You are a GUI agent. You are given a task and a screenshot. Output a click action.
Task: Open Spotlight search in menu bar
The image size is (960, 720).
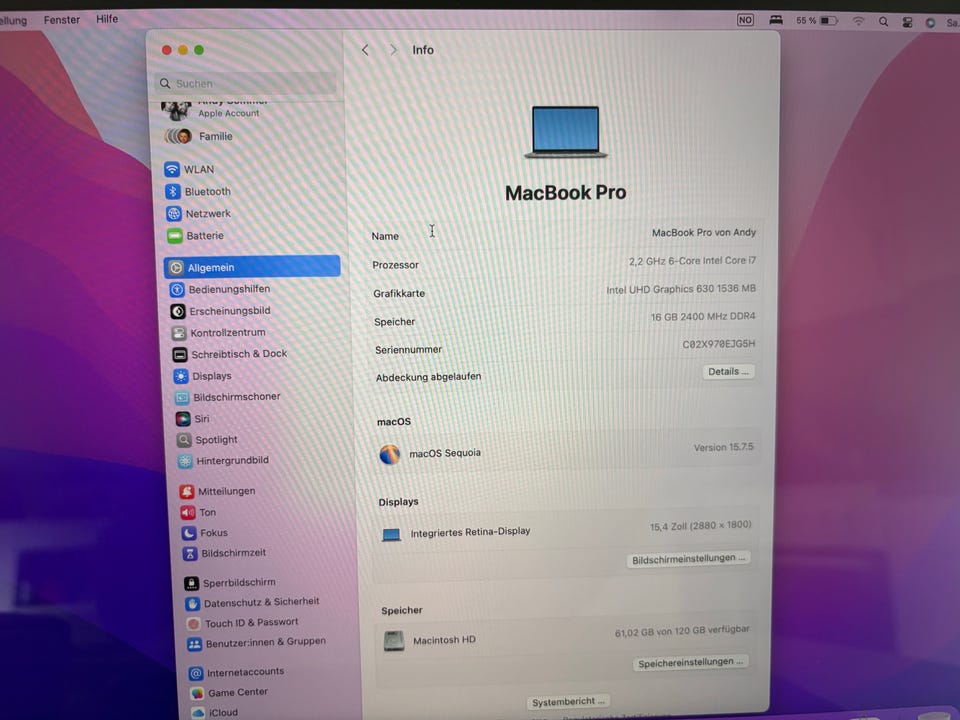pyautogui.click(x=883, y=21)
